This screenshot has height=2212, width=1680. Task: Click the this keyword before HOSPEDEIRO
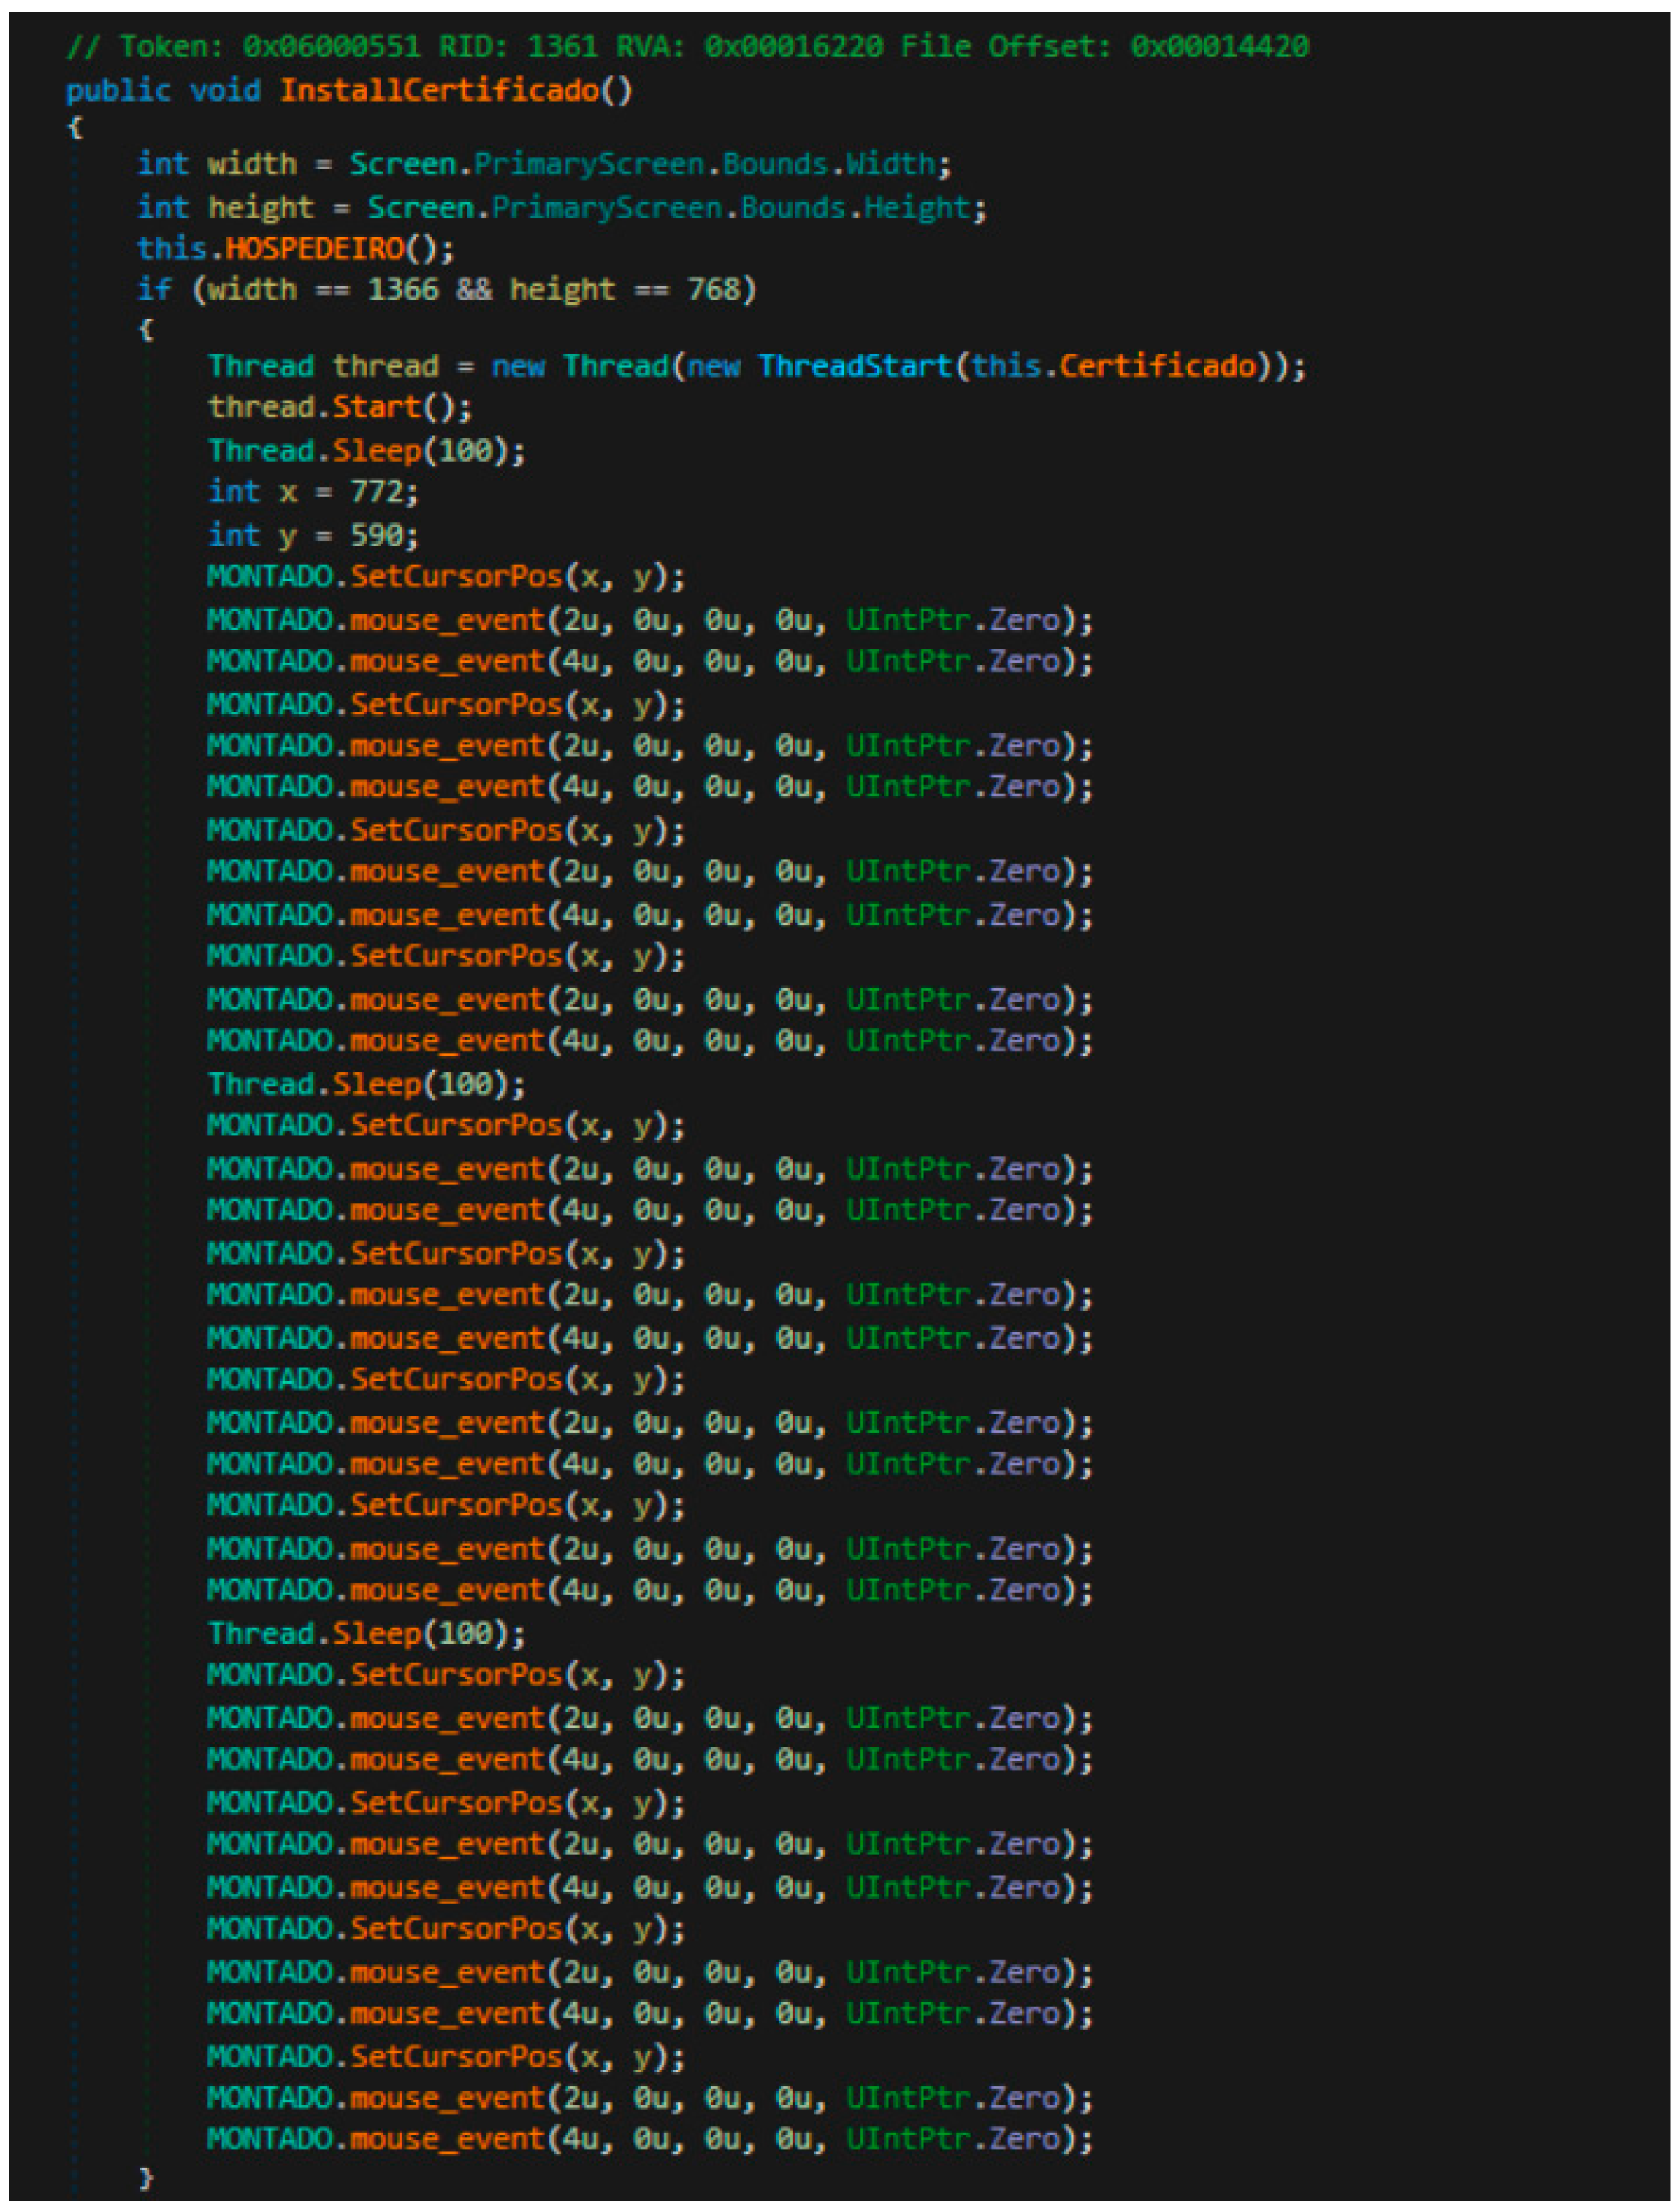171,248
